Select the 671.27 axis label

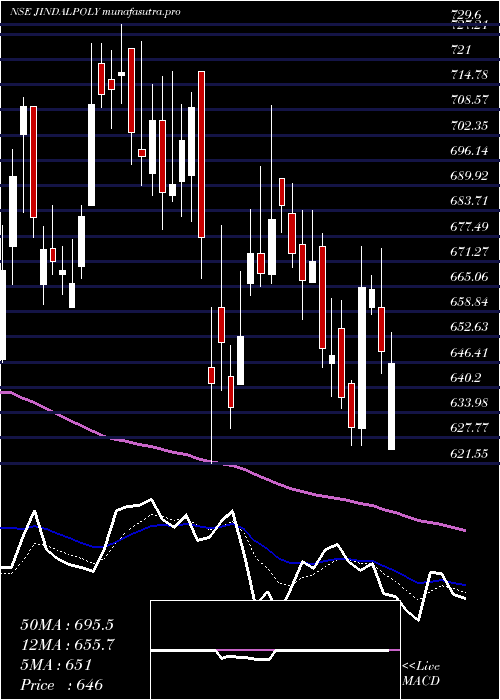(469, 252)
